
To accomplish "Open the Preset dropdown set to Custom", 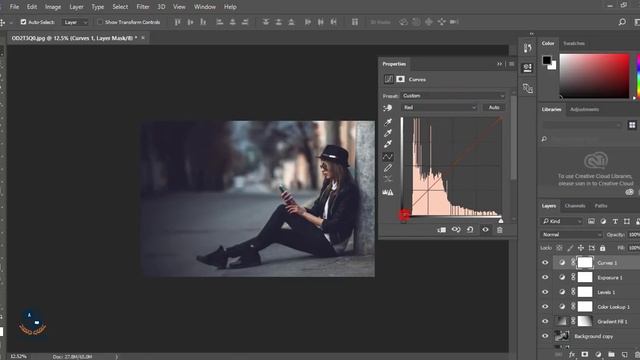I will [x=453, y=96].
